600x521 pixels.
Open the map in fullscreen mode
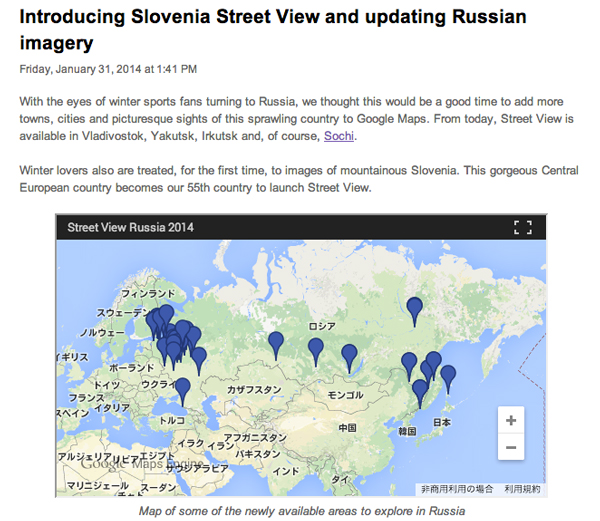pyautogui.click(x=522, y=227)
